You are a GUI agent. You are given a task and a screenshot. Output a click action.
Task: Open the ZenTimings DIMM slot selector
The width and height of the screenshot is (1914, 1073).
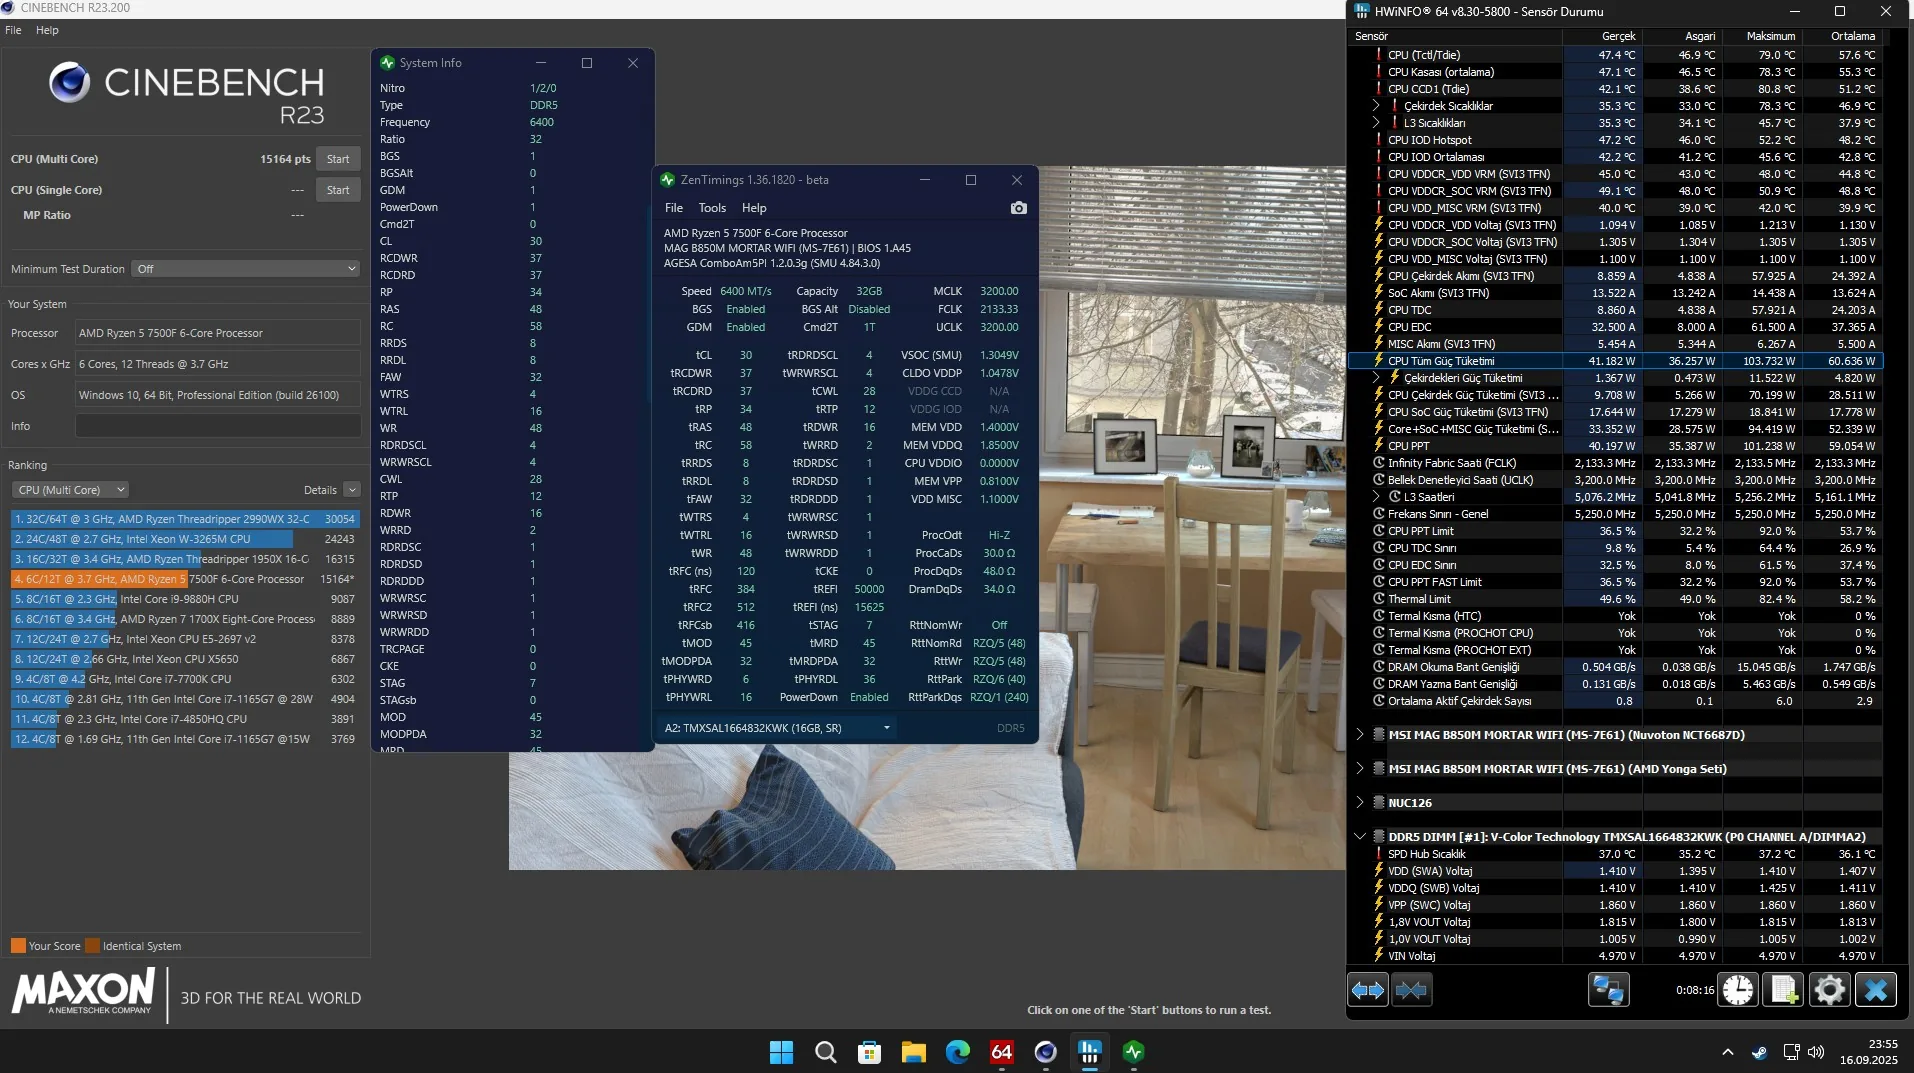[776, 728]
